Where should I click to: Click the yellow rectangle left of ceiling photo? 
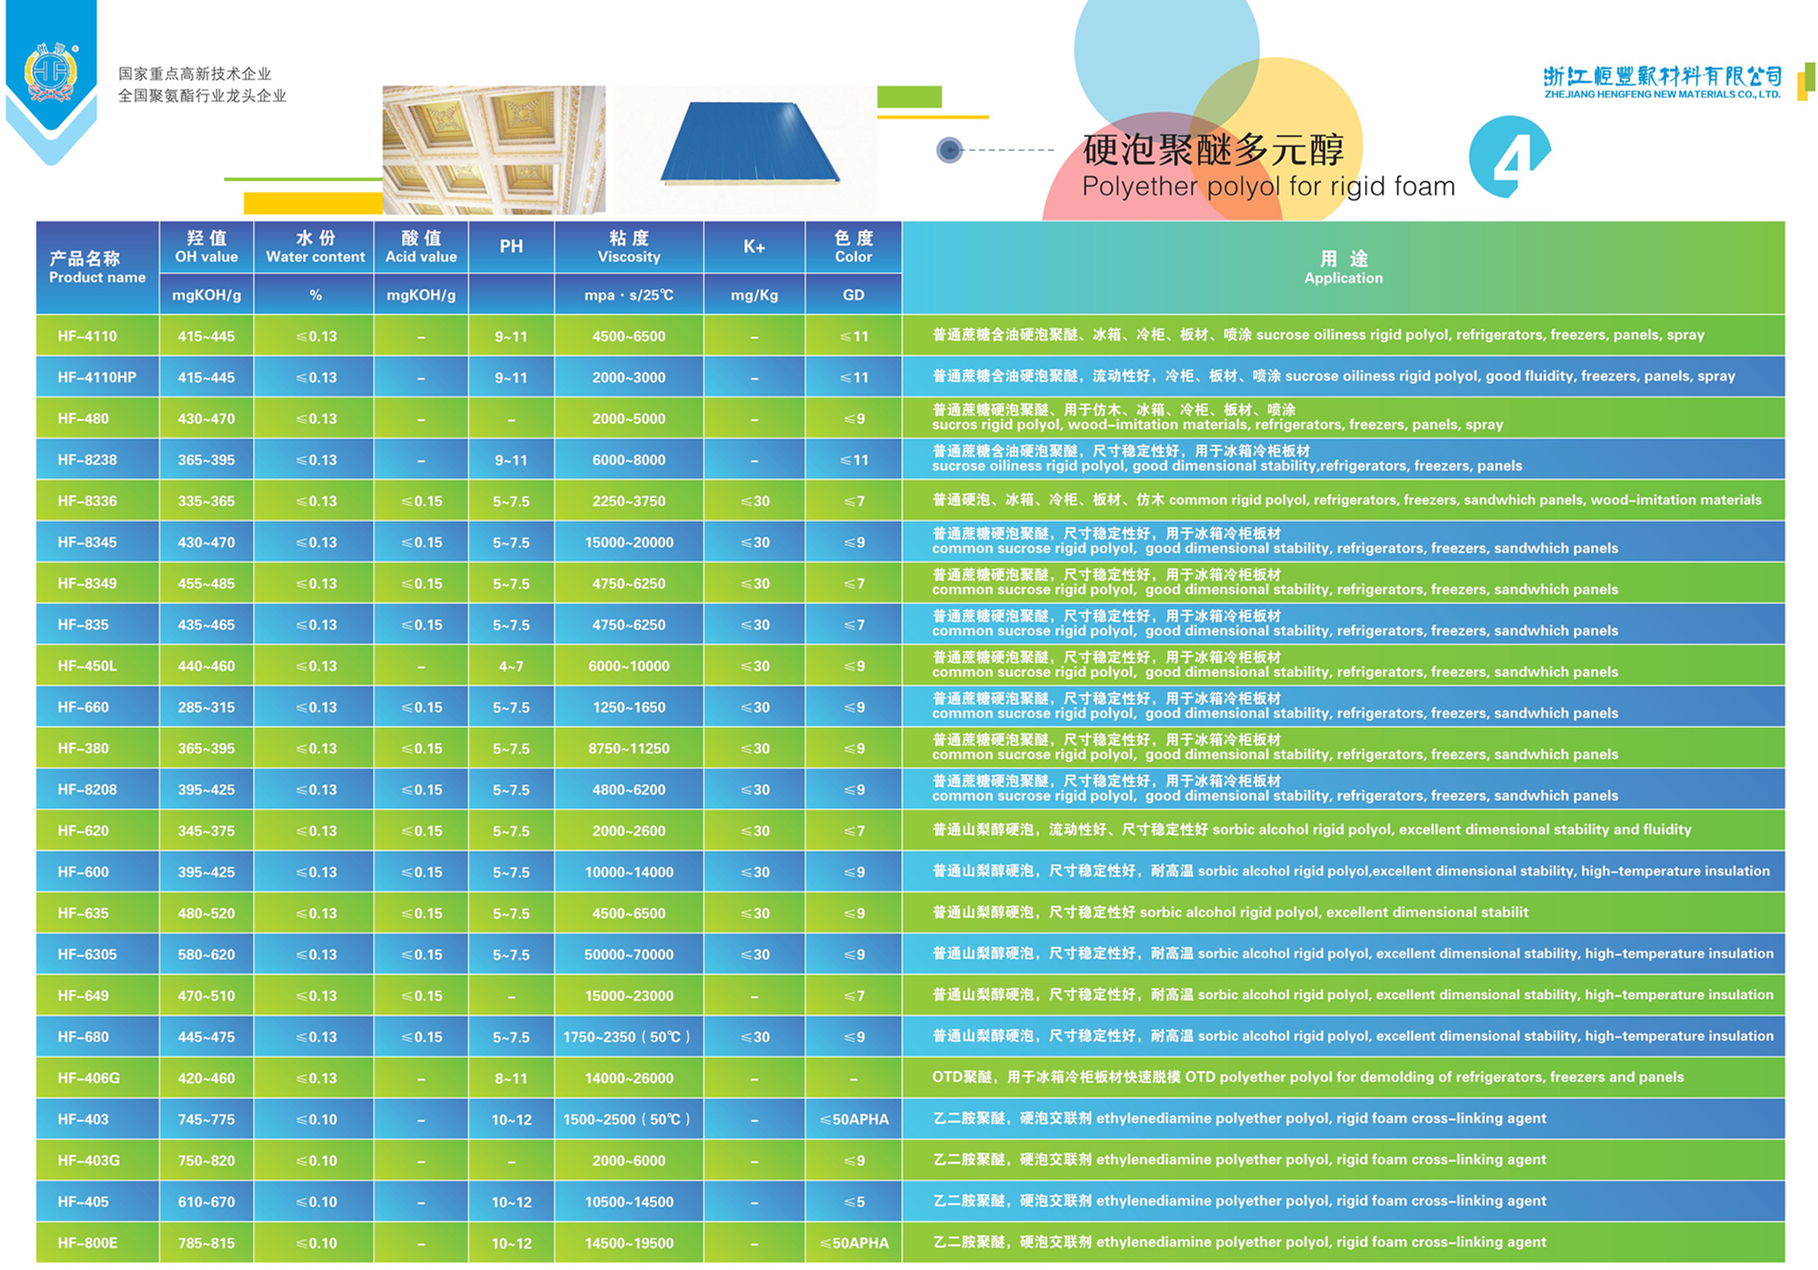(312, 203)
